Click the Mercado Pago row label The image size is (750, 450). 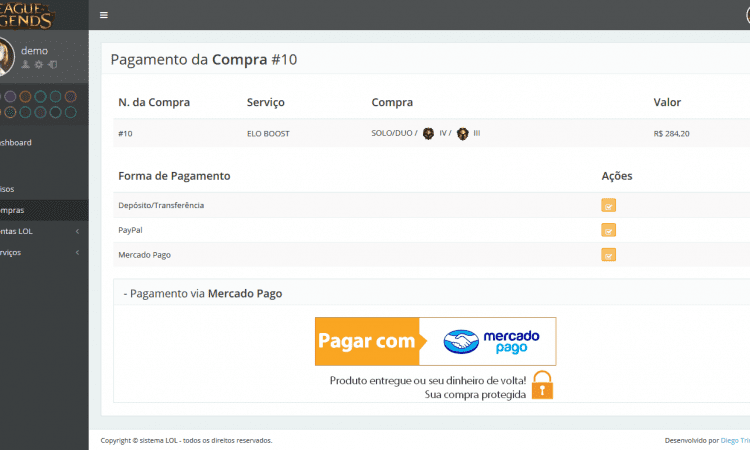144,255
